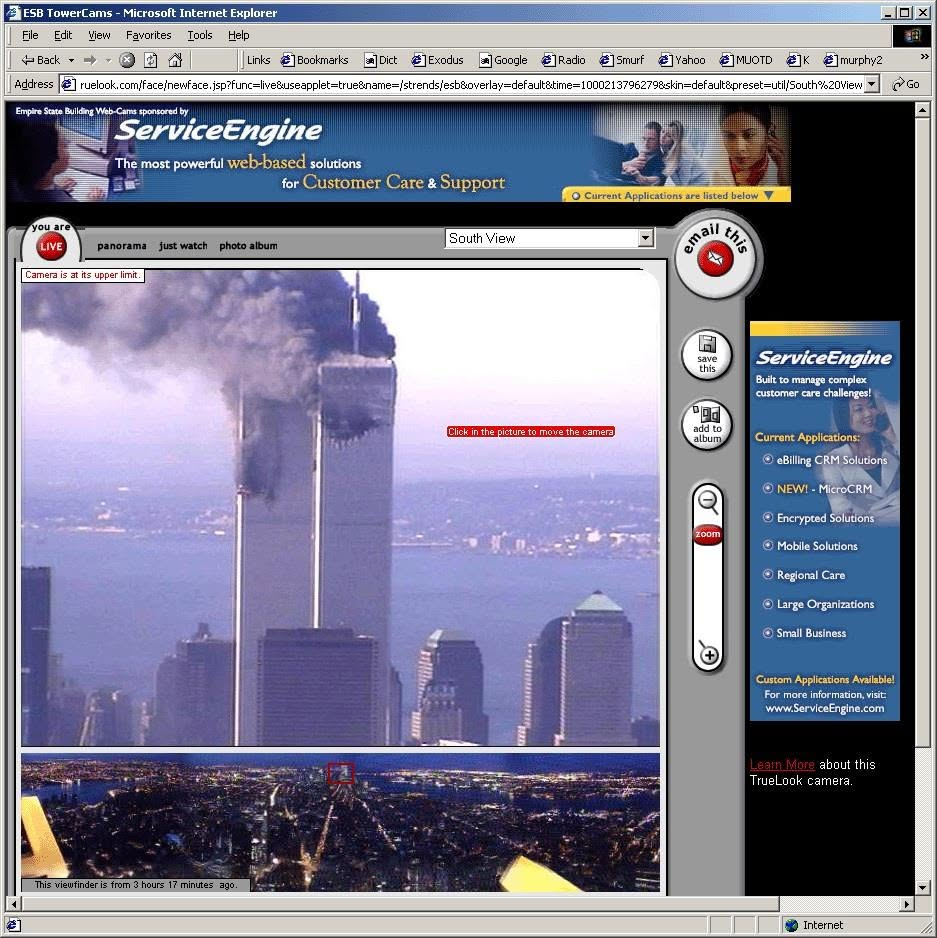Follow the Learn More link
Image resolution: width=937 pixels, height=938 pixels.
click(782, 765)
